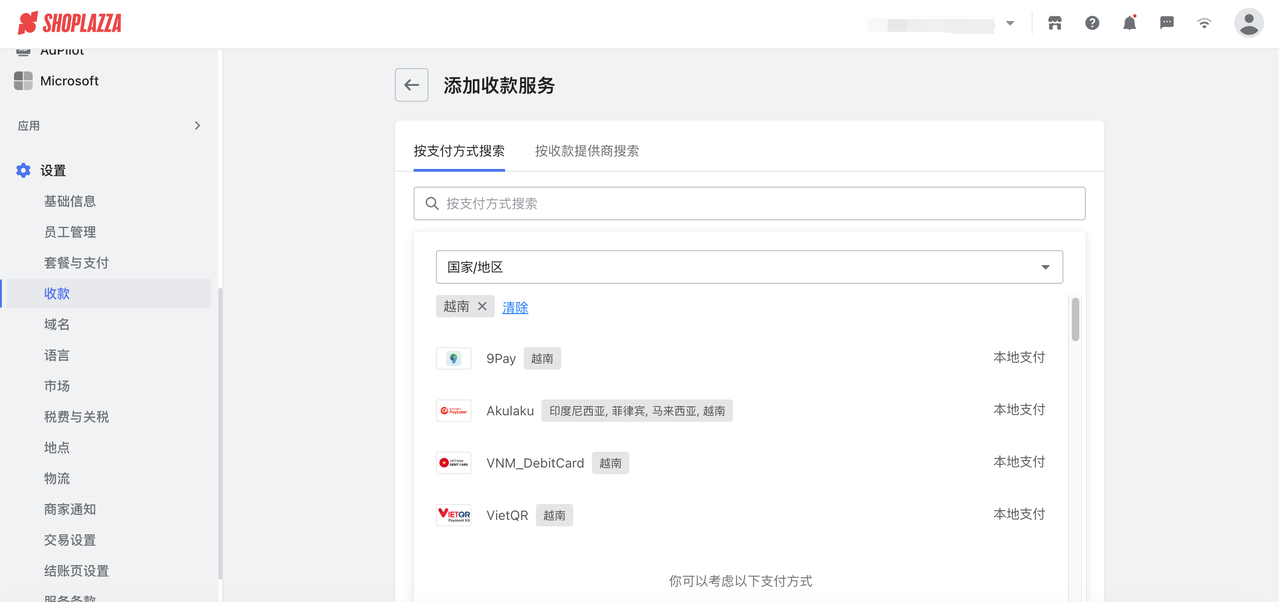Click the 清除 link
Image resolution: width=1280 pixels, height=602 pixels.
coord(514,306)
